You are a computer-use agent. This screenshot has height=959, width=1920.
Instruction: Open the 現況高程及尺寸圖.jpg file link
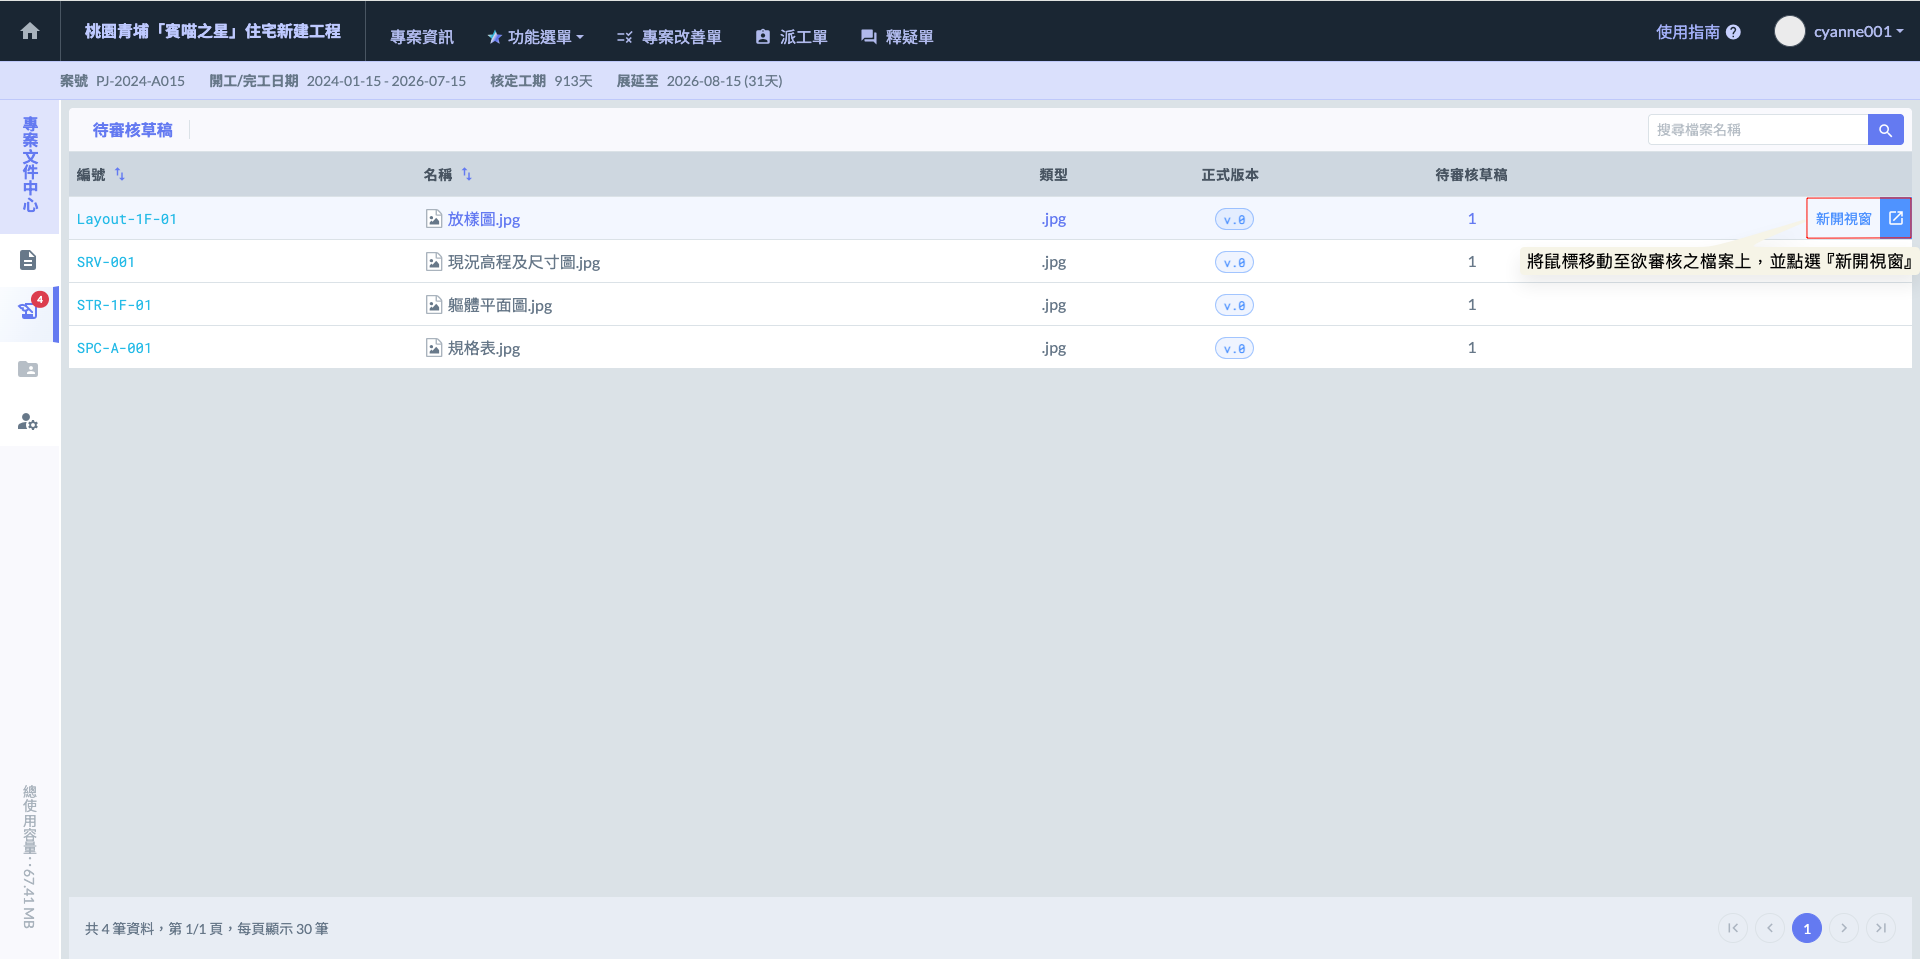click(x=523, y=263)
